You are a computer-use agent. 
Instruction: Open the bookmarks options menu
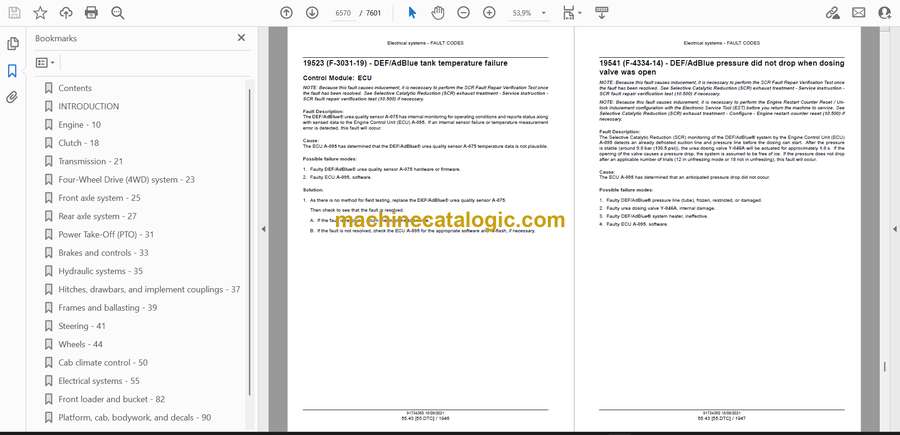[x=45, y=63]
